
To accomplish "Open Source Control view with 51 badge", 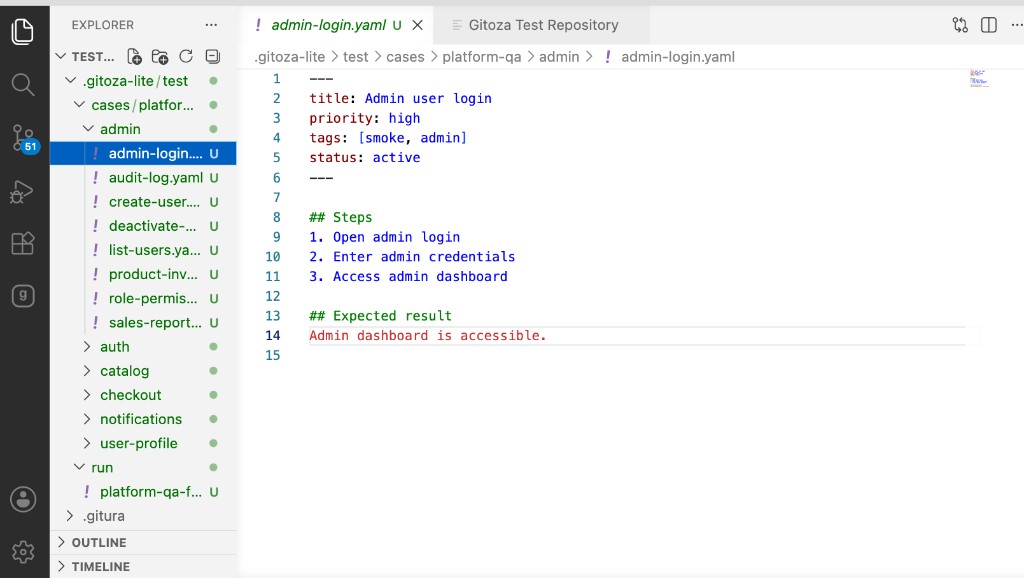I will click(25, 138).
